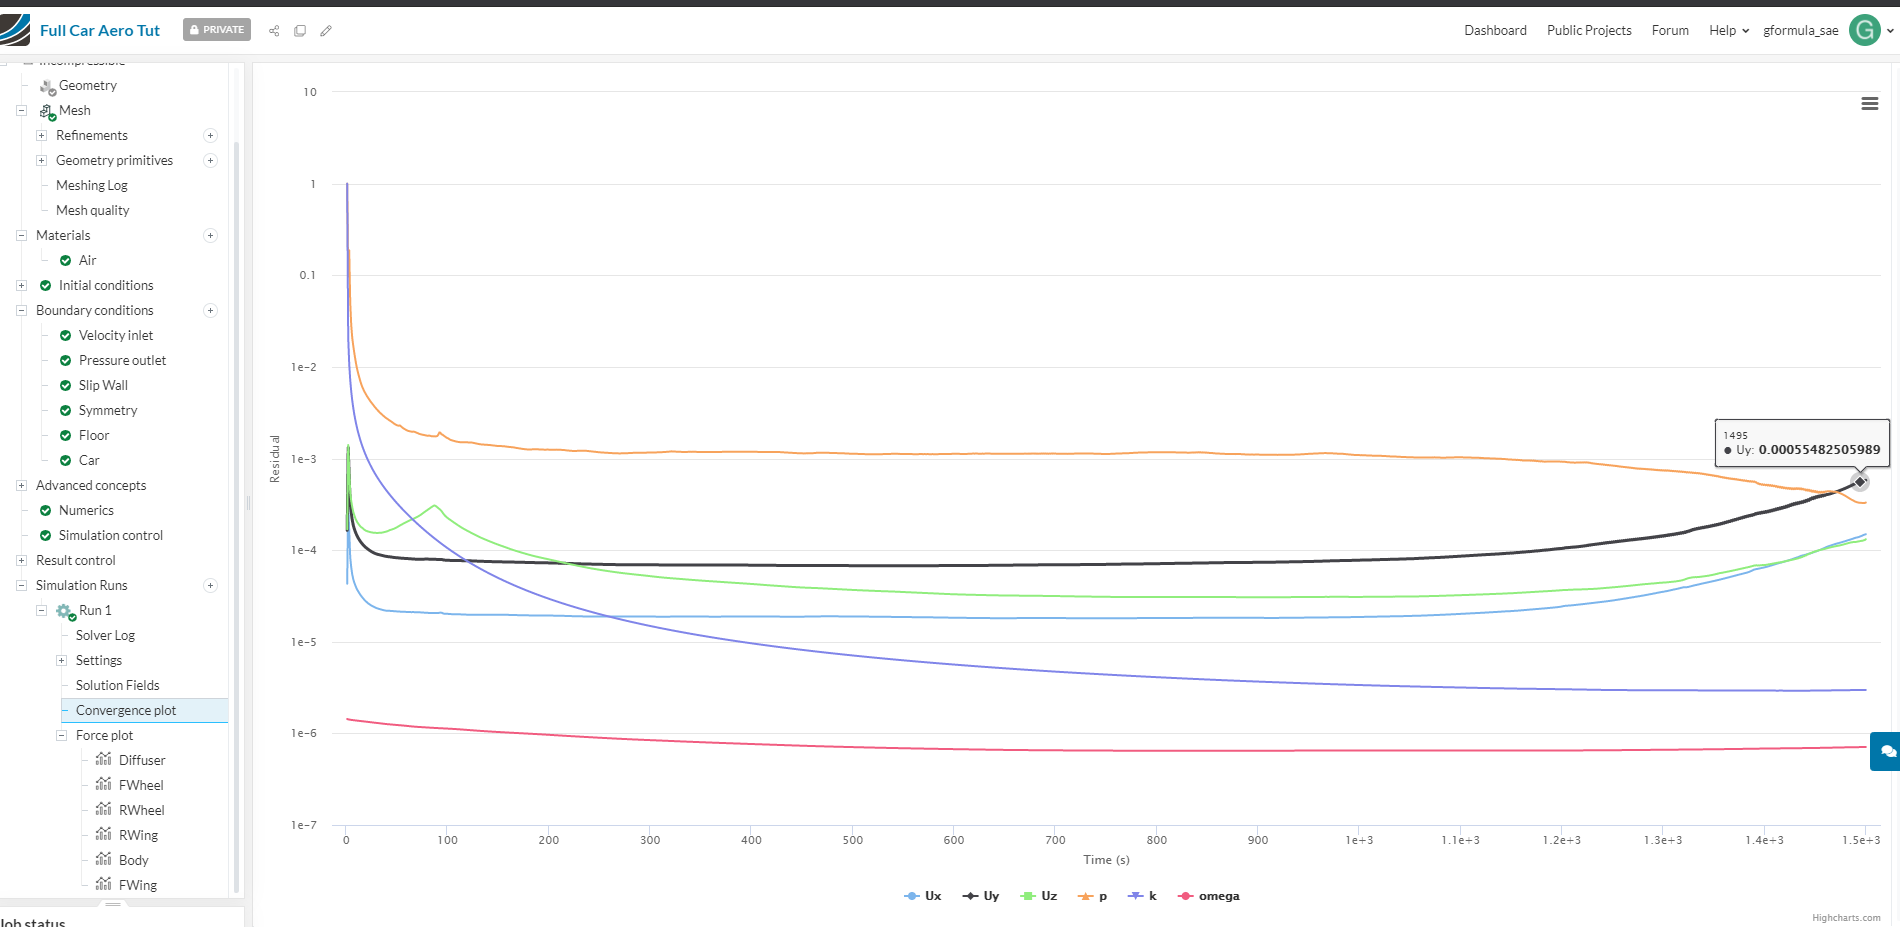
Task: Click the edit project pencil icon
Action: pos(326,31)
